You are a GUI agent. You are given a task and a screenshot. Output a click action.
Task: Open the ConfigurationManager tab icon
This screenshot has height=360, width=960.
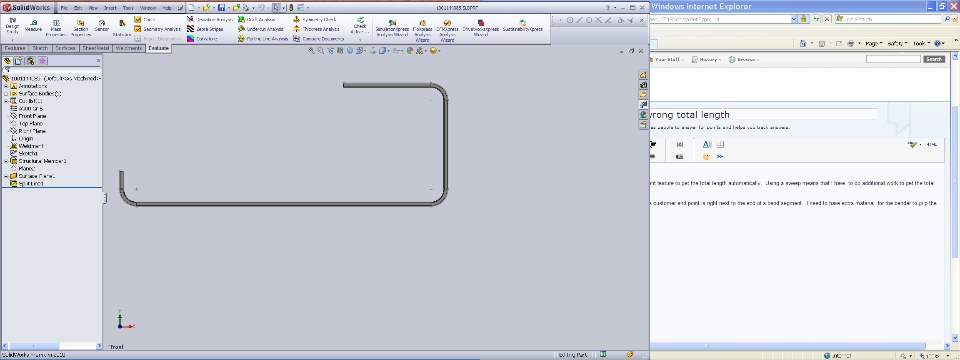[x=30, y=61]
